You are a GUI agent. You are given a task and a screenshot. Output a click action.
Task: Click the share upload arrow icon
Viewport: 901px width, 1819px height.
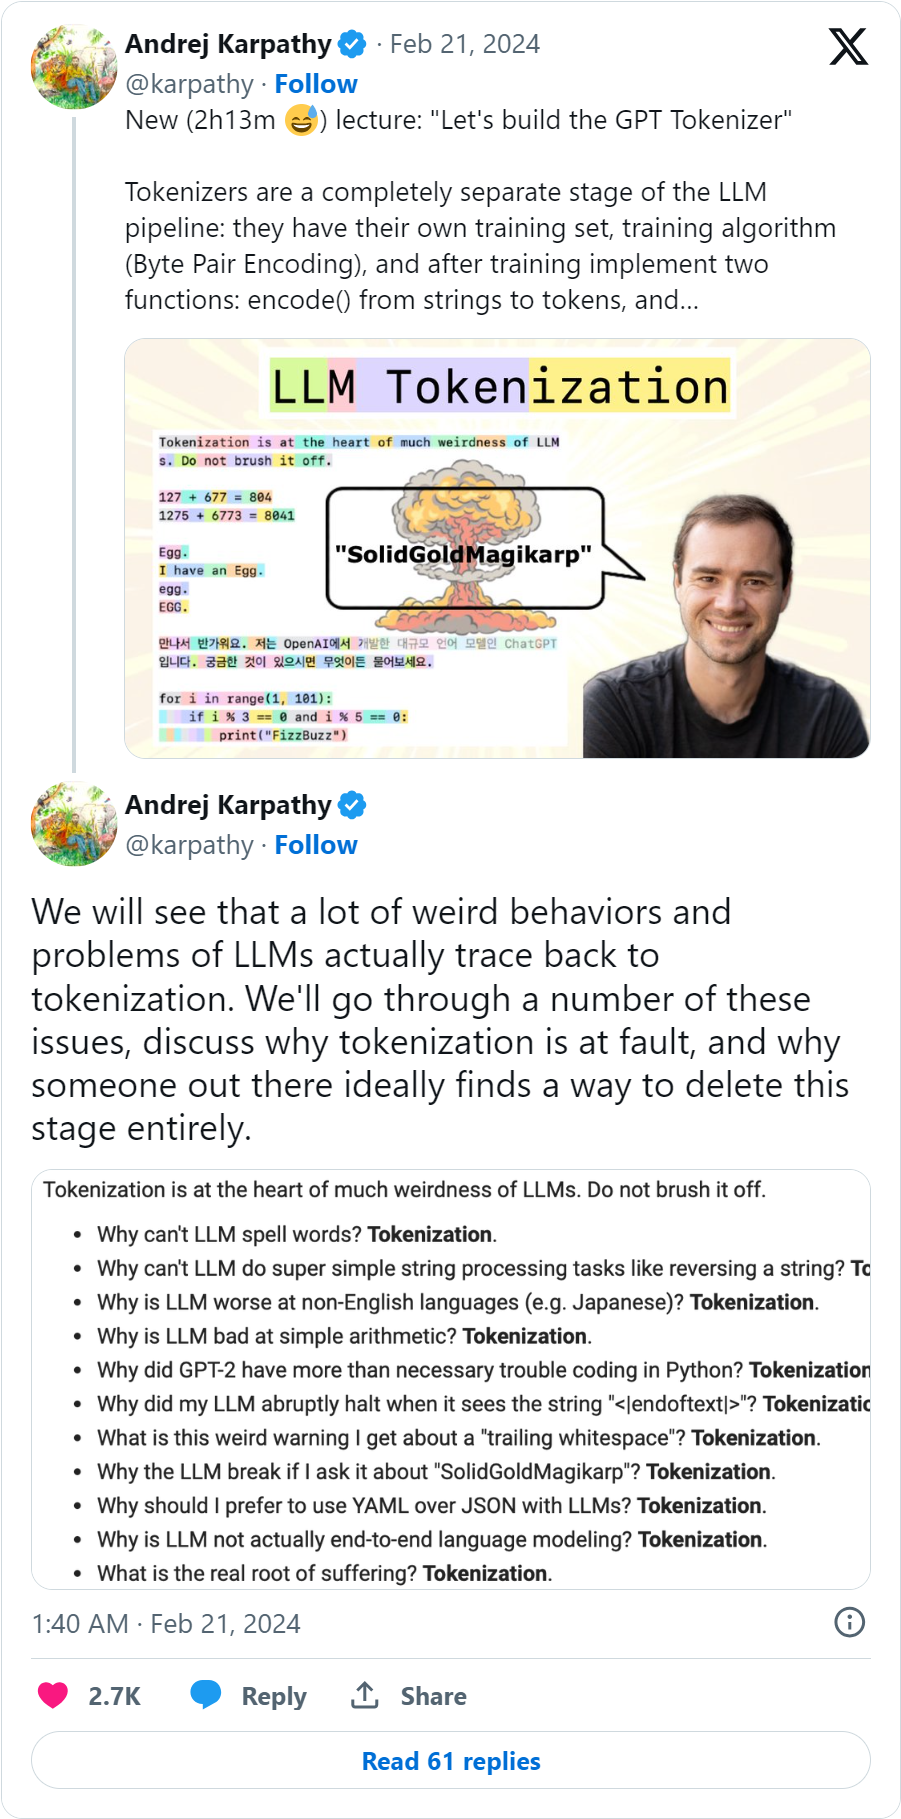click(365, 1695)
